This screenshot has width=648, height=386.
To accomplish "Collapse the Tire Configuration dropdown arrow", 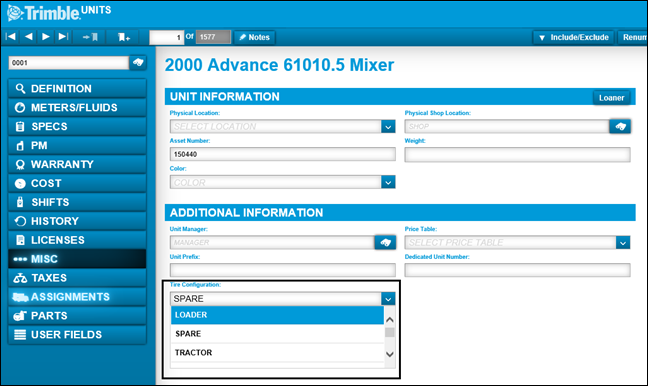I will [388, 298].
